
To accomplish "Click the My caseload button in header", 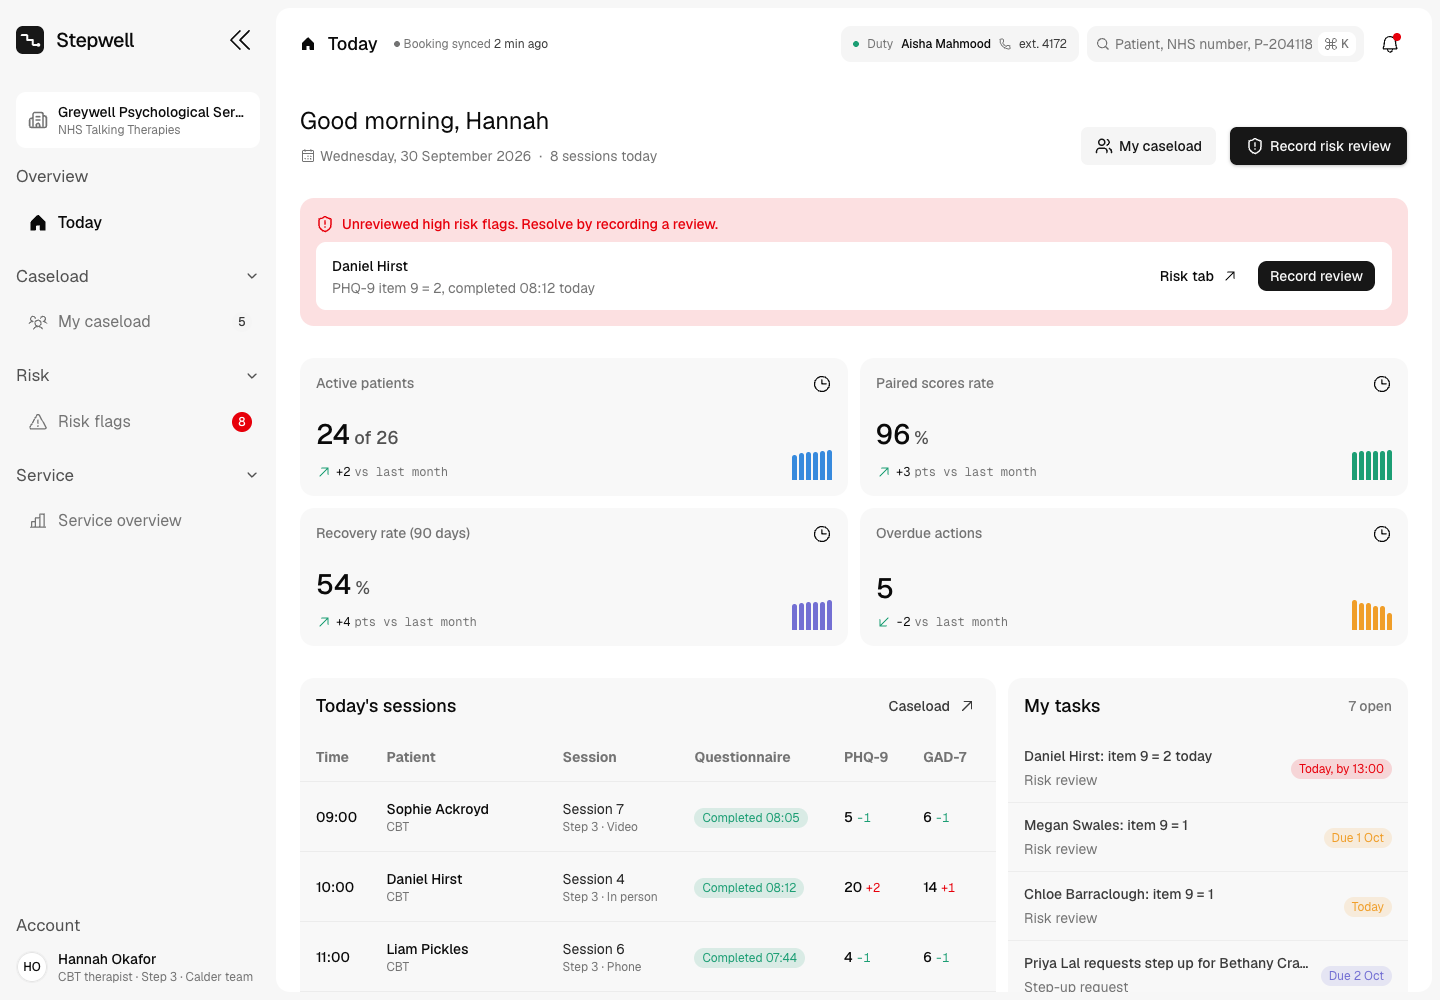I will click(x=1148, y=146).
